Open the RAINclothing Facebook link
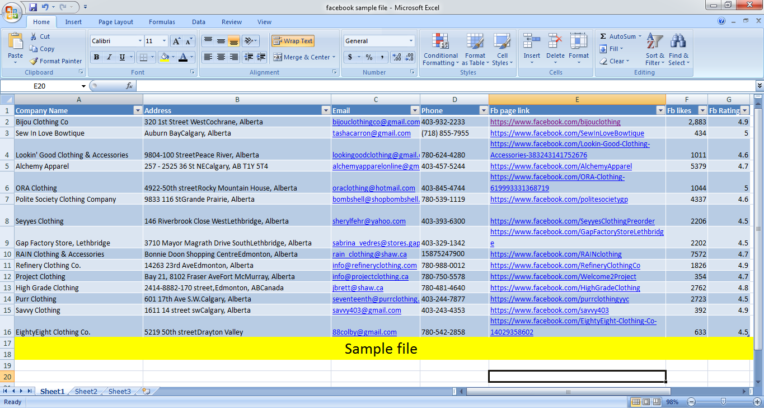The height and width of the screenshot is (408, 764). point(555,254)
